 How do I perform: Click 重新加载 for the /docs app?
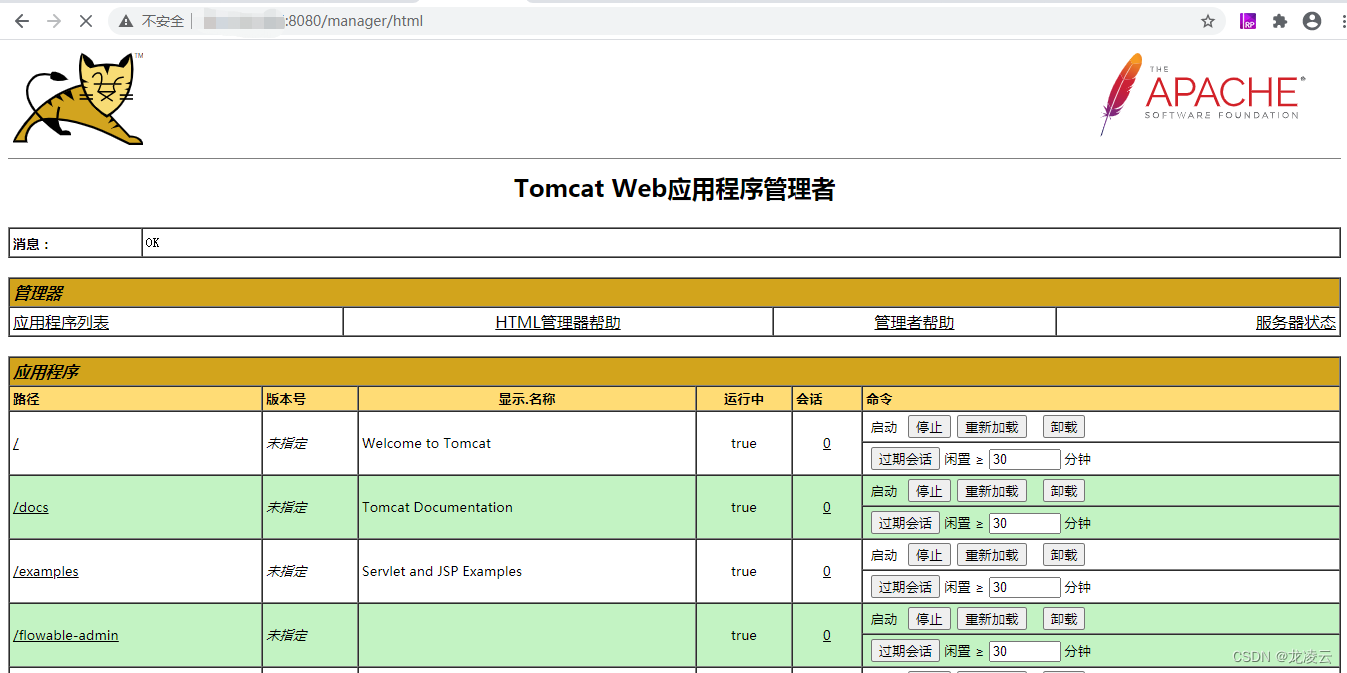(x=992, y=491)
